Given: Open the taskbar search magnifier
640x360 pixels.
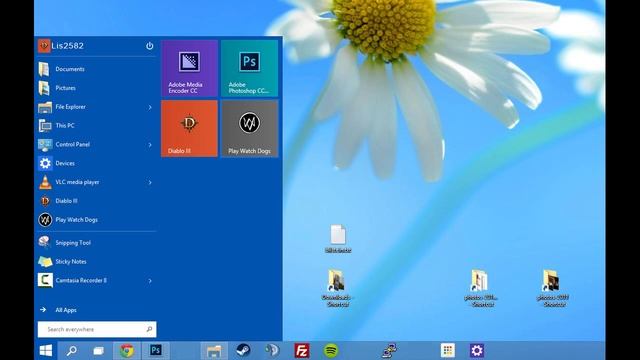Looking at the screenshot, I should click(72, 351).
